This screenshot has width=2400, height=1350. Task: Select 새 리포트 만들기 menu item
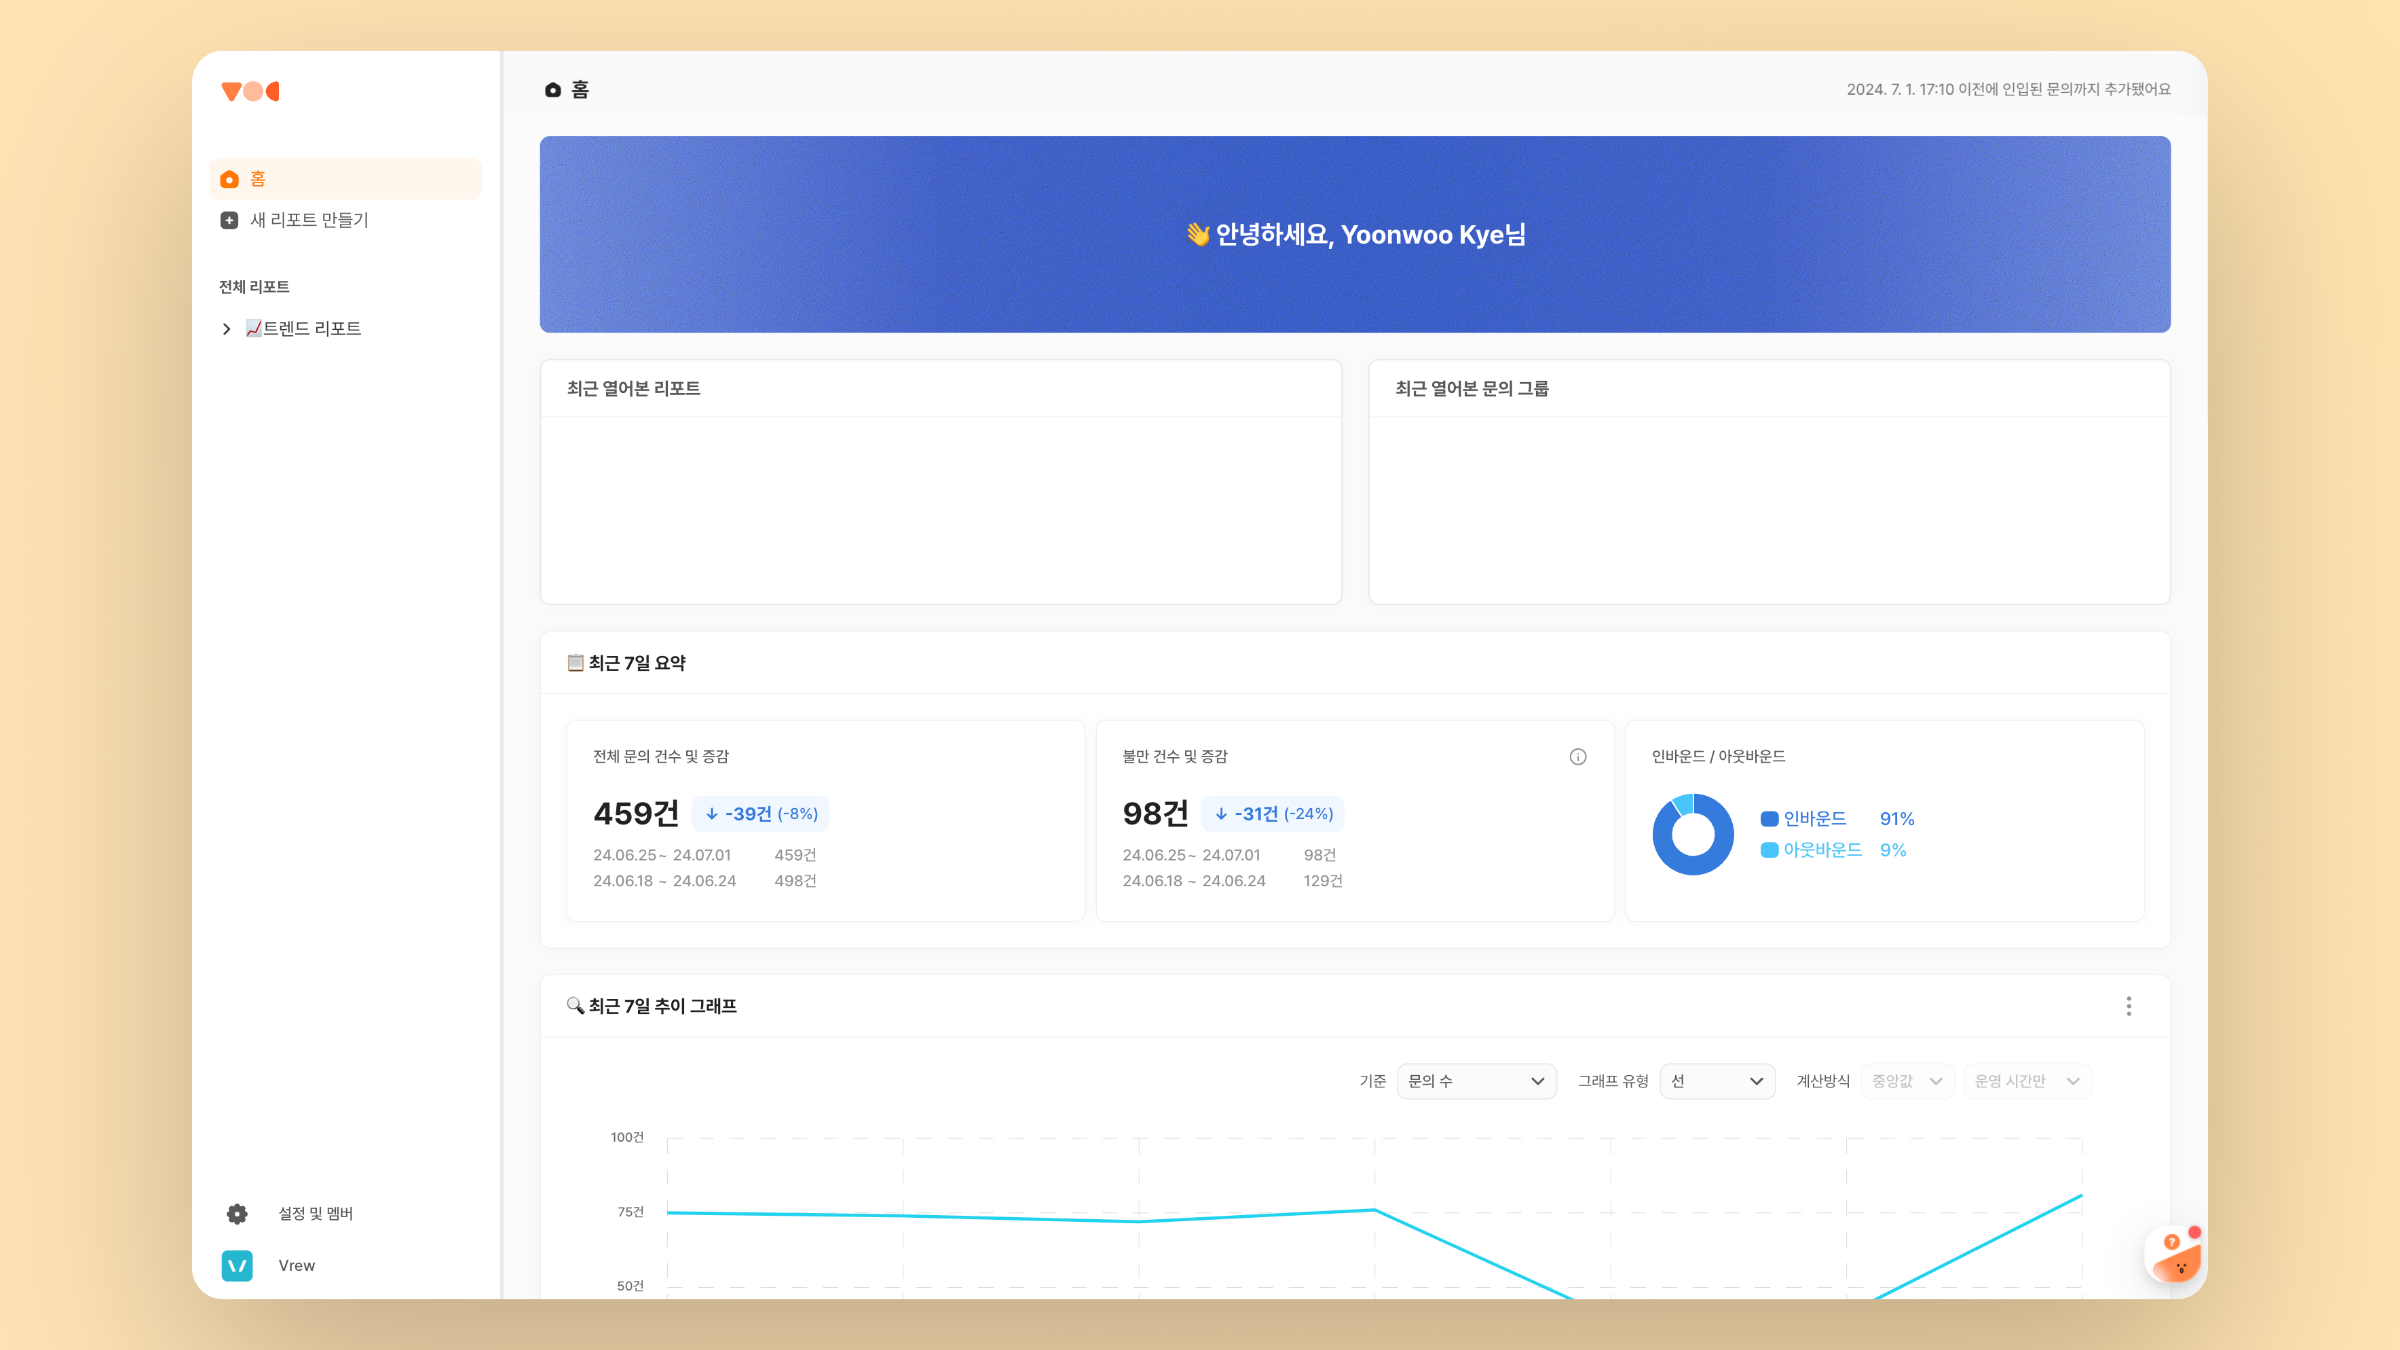(309, 220)
